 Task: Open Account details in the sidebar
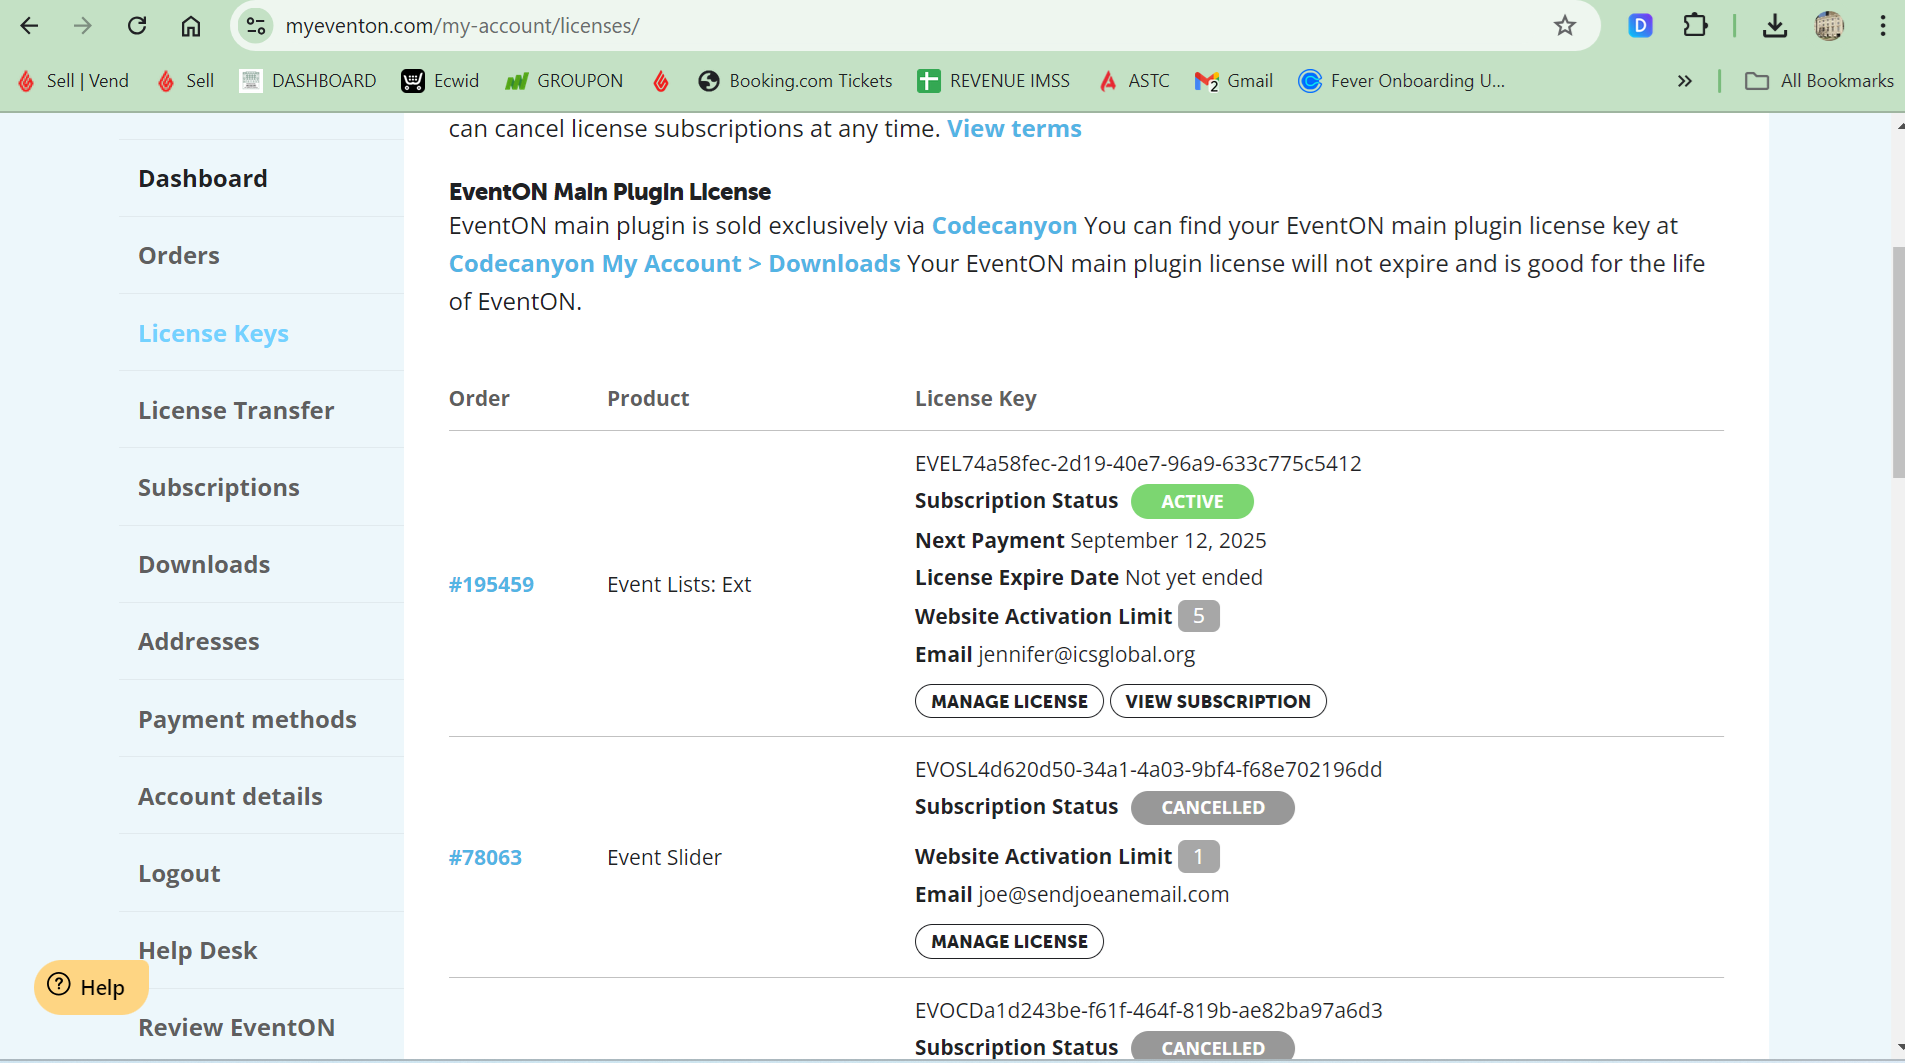(x=230, y=797)
